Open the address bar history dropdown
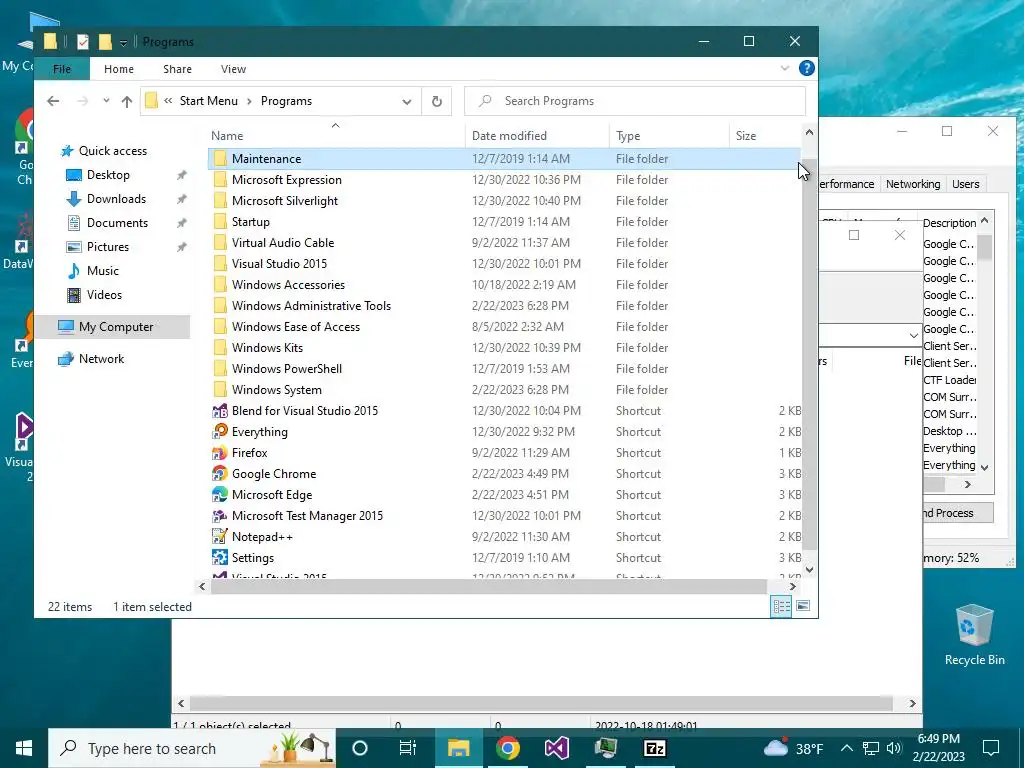This screenshot has width=1024, height=768. (407, 101)
